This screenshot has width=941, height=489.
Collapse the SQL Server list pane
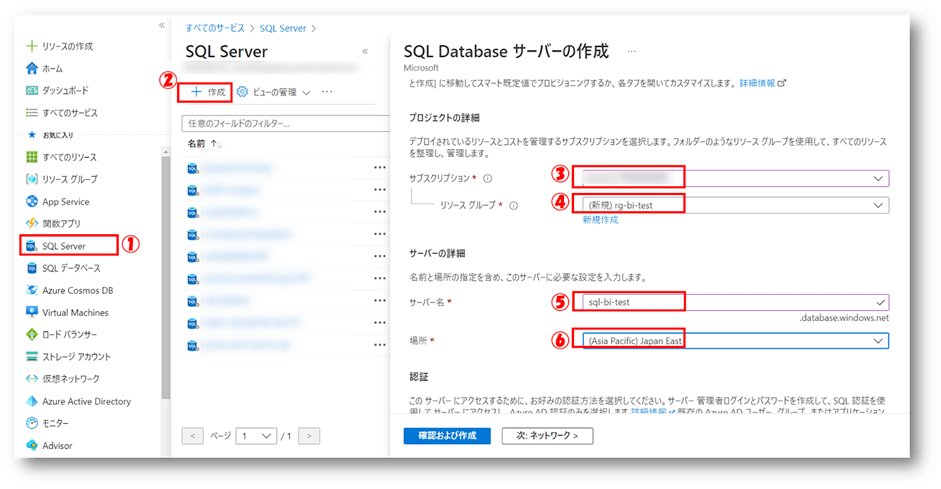tap(365, 52)
